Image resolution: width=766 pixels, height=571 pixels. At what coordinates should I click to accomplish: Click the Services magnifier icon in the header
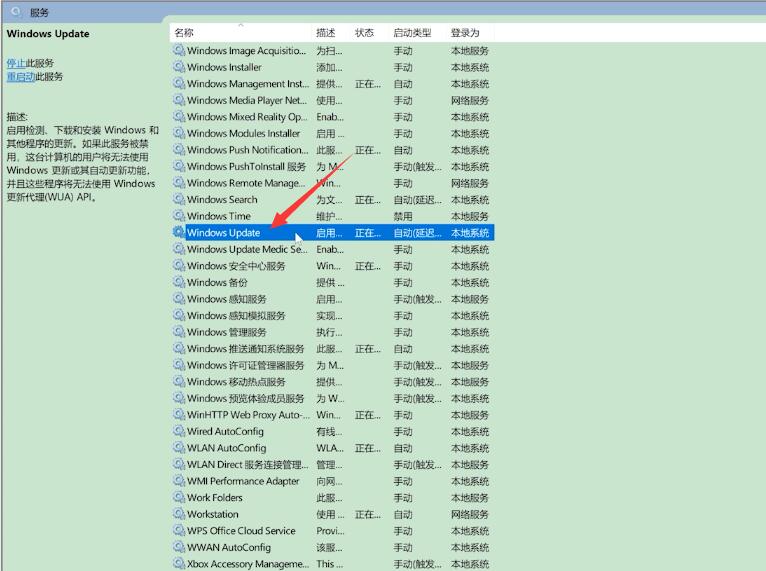tap(16, 11)
